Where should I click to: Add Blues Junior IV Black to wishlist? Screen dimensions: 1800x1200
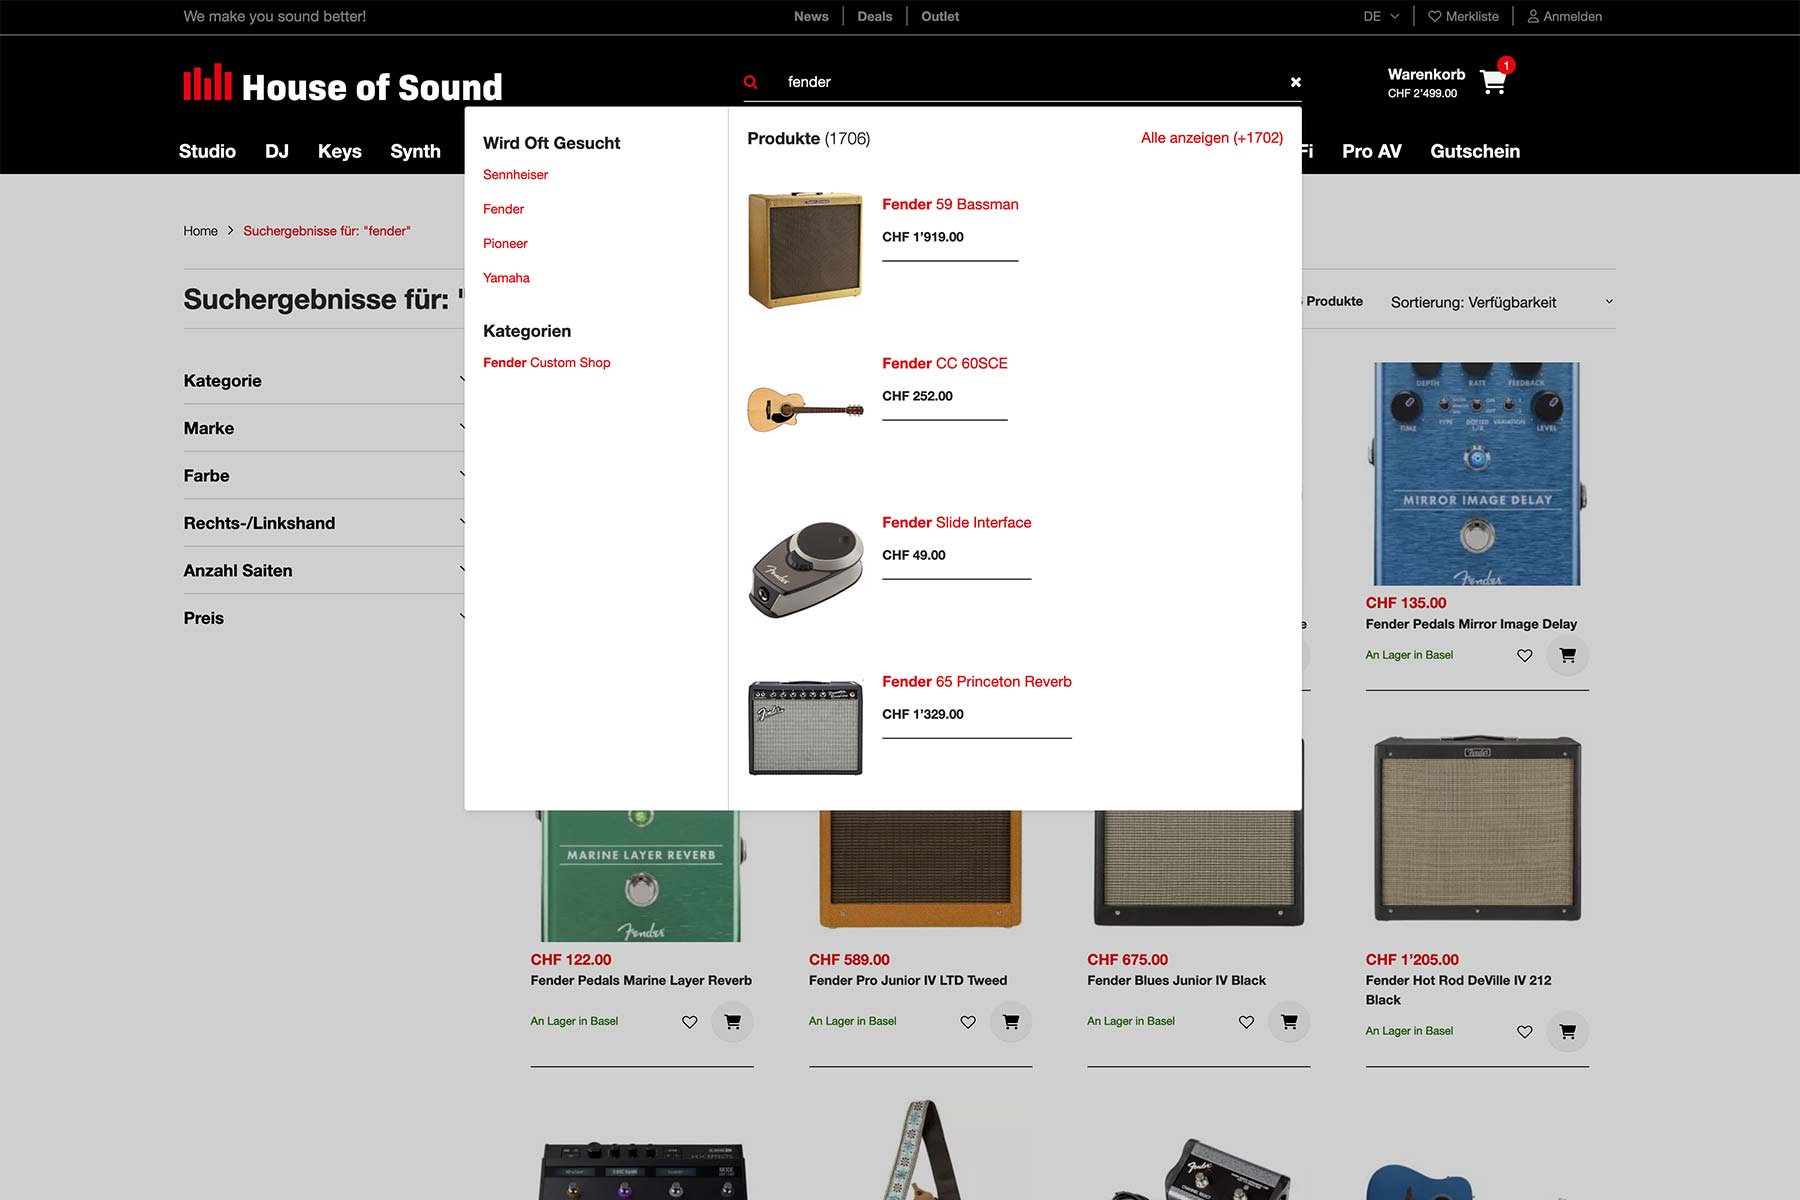(x=1246, y=1022)
